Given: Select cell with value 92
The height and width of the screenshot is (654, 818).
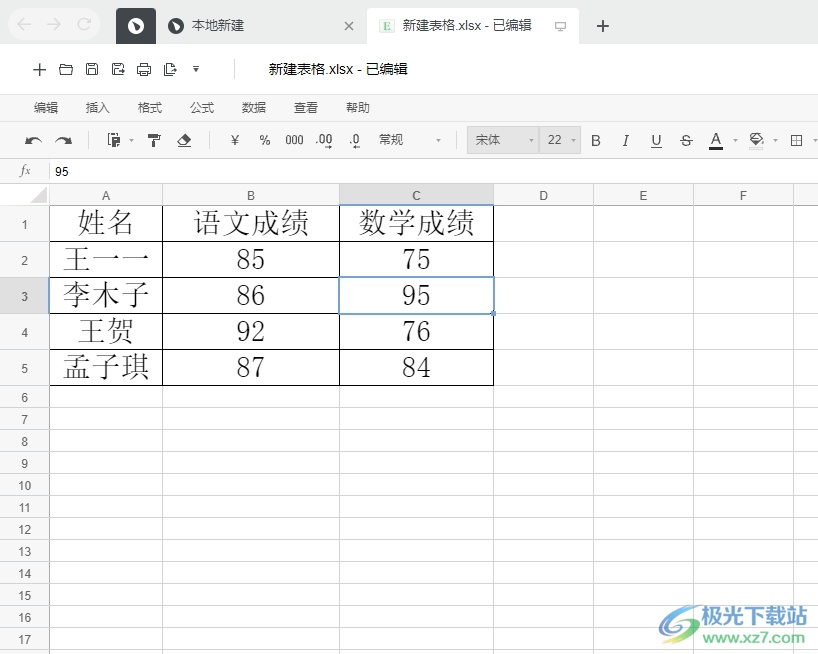Looking at the screenshot, I should point(251,332).
